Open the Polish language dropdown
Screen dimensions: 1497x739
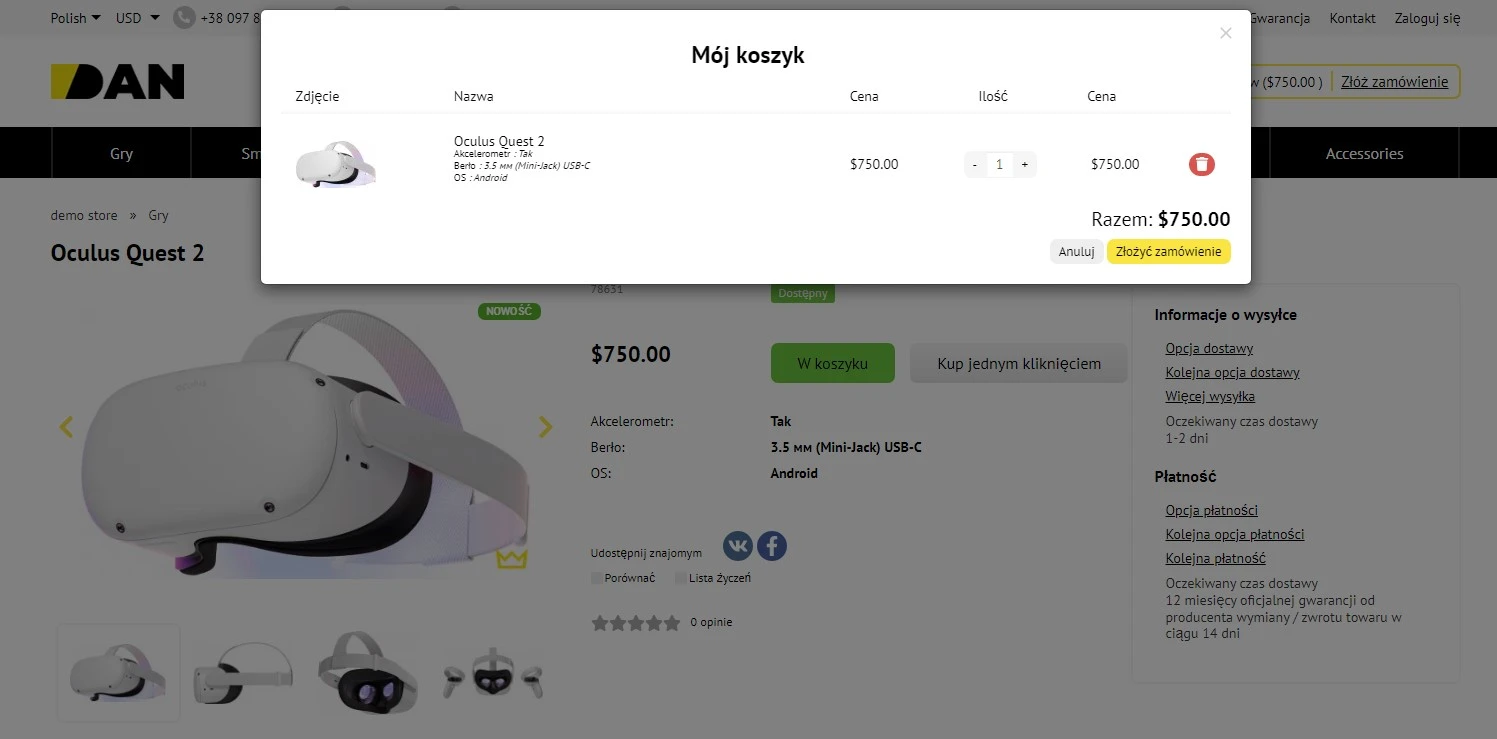(76, 18)
